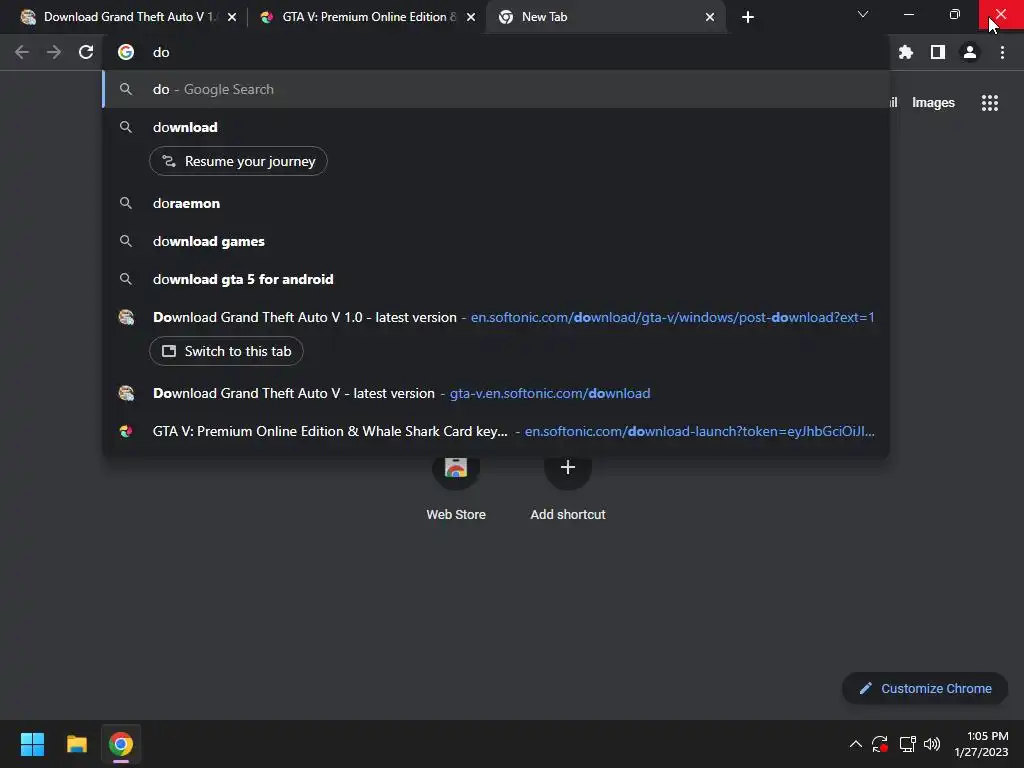Open Google apps grid icon
Viewport: 1024px width, 768px height.
point(990,103)
